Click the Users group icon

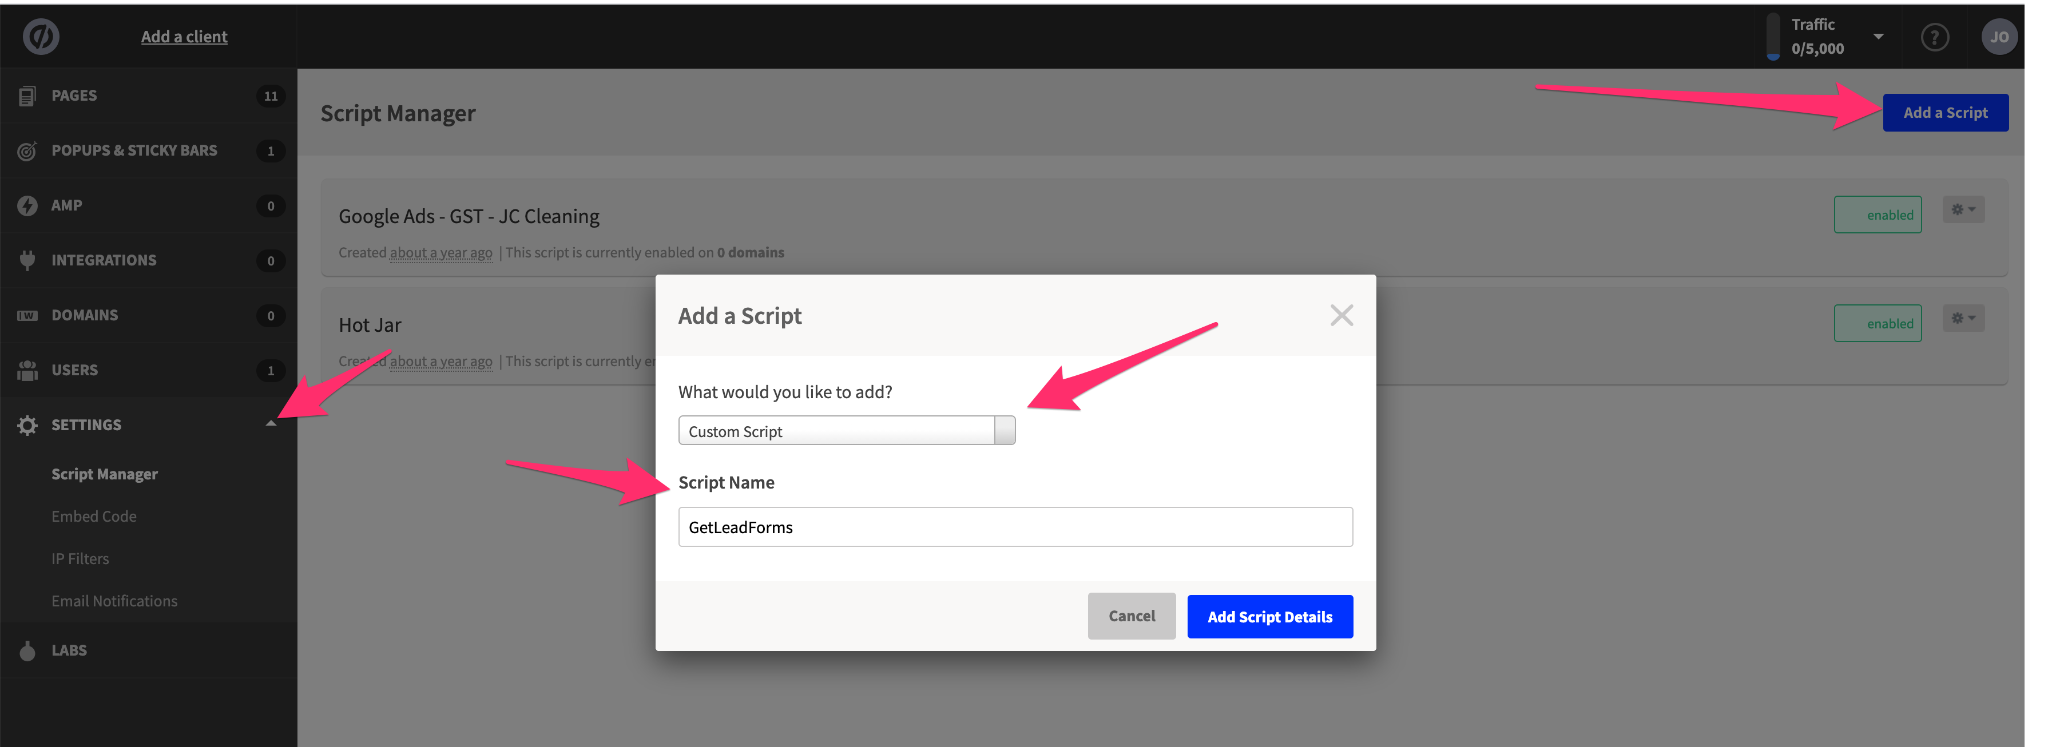pyautogui.click(x=27, y=370)
